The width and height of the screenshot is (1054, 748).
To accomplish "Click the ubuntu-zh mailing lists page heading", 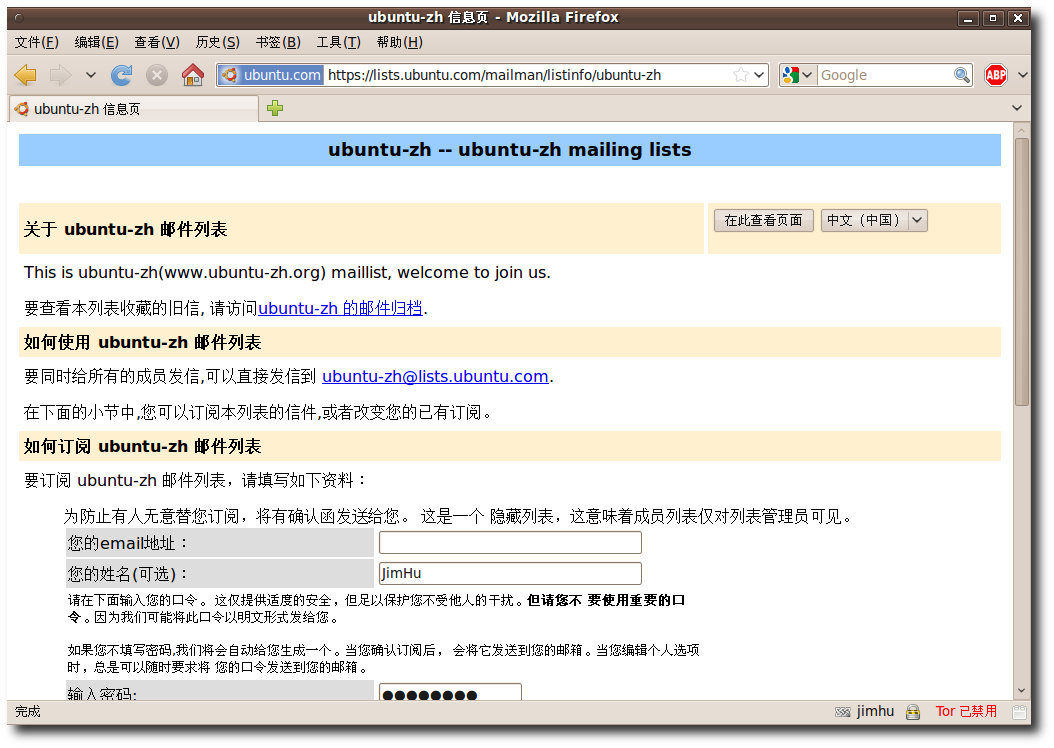I will click(x=510, y=150).
